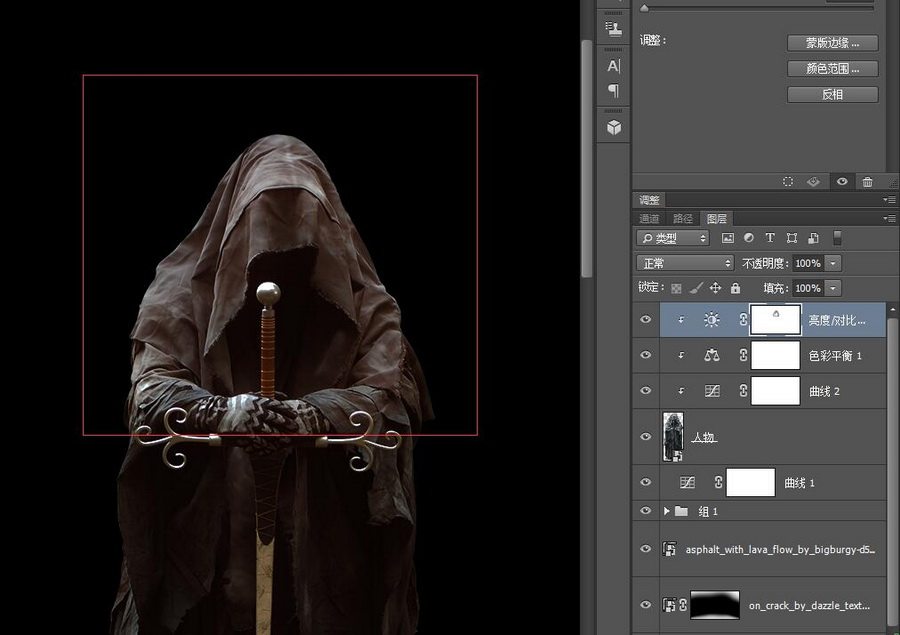
Task: Select the 曲线 1 layer mask thumbnail
Action: [750, 482]
